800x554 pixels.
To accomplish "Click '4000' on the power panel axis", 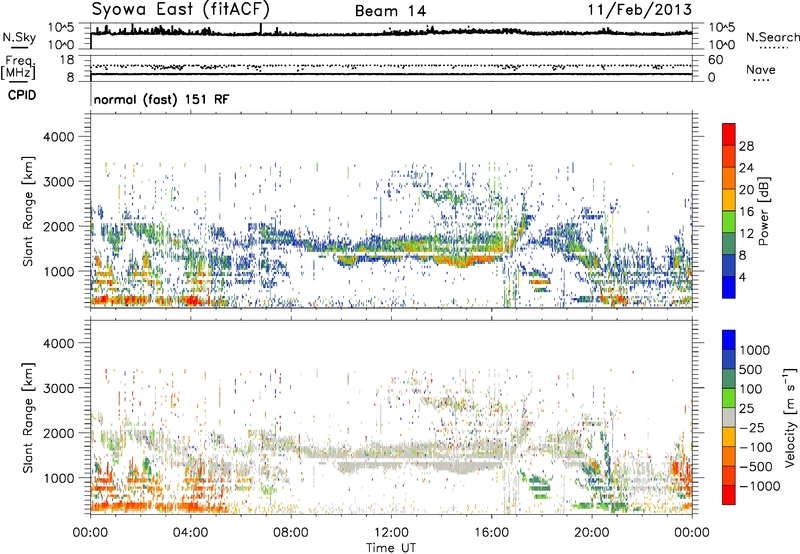I will (x=59, y=137).
